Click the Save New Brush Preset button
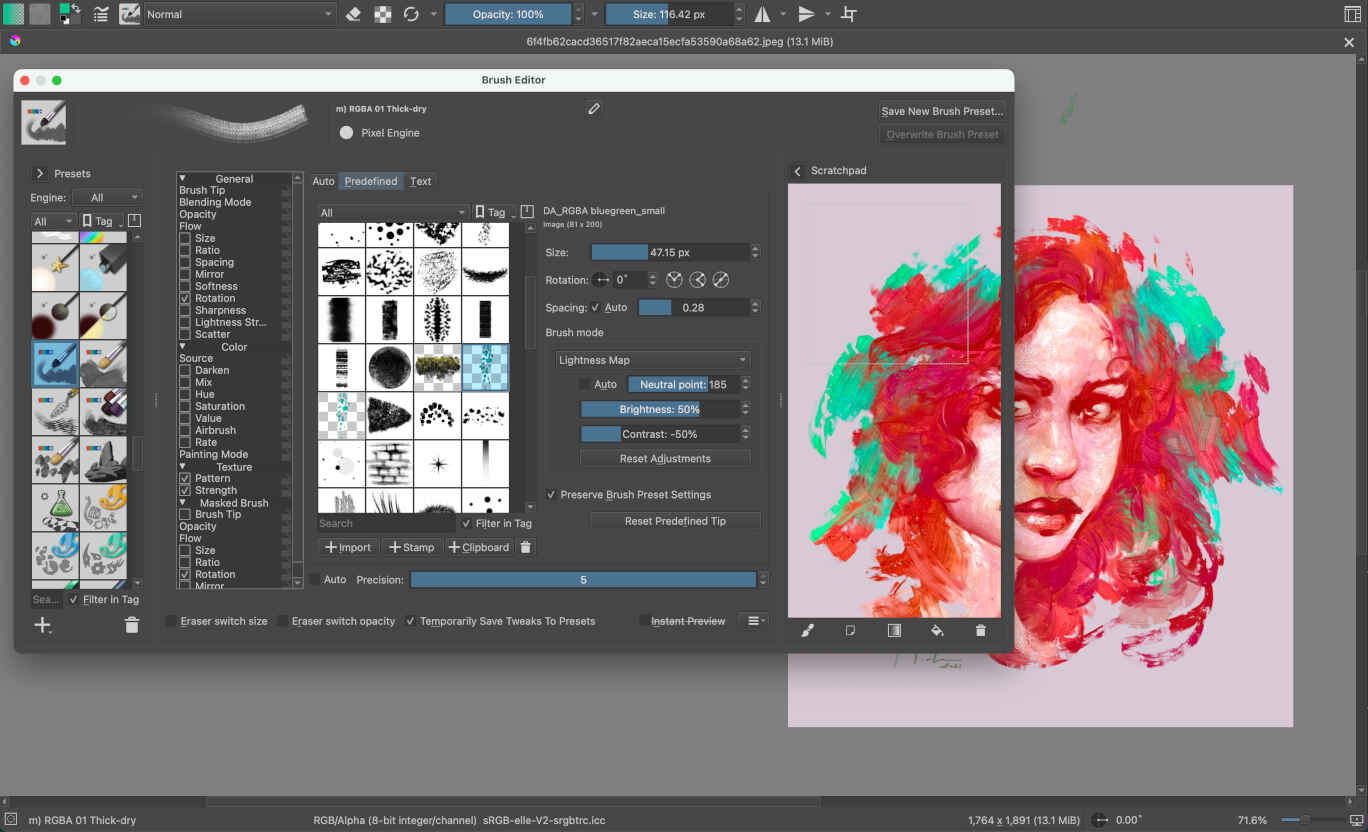This screenshot has height=832, width=1368. (940, 111)
